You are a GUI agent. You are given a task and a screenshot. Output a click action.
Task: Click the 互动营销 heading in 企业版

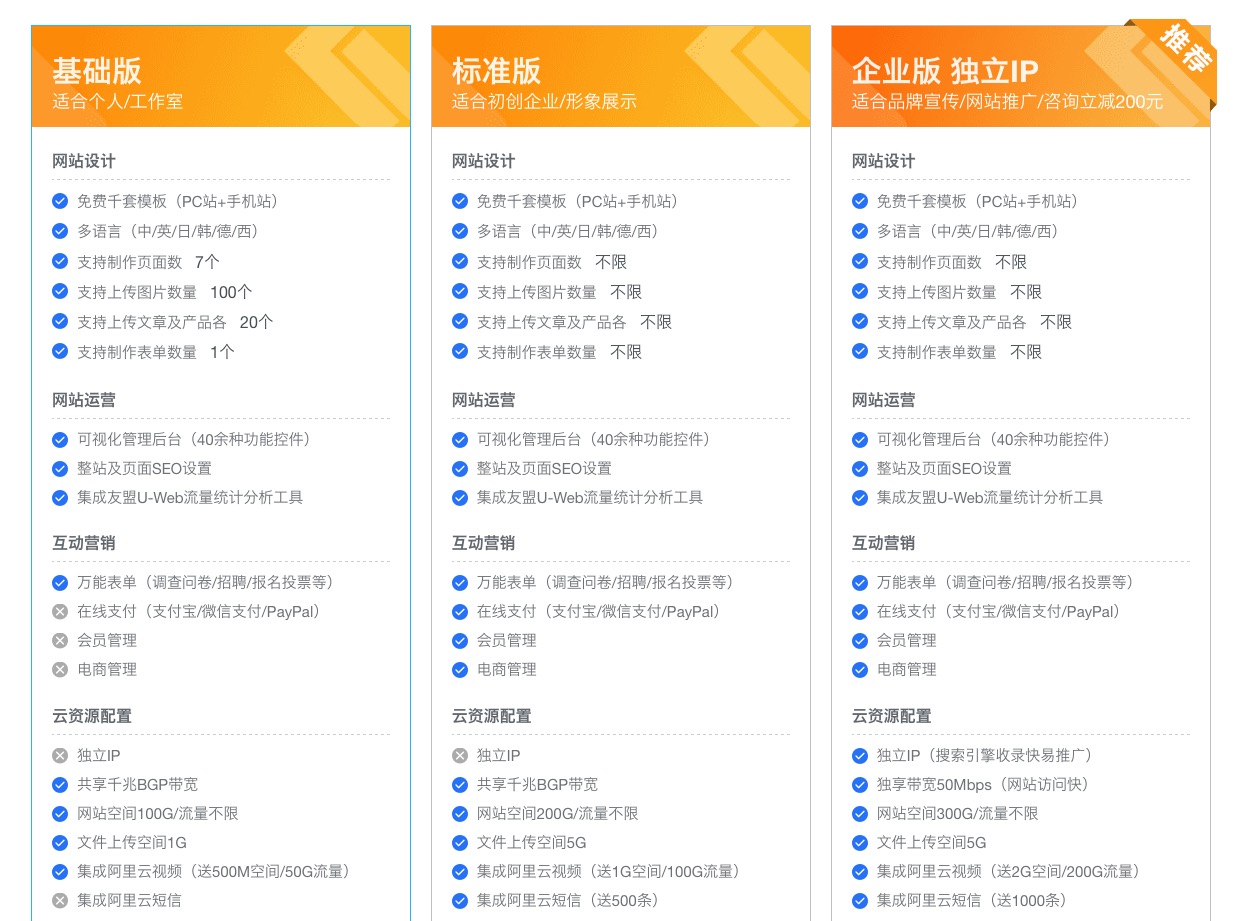pos(884,543)
